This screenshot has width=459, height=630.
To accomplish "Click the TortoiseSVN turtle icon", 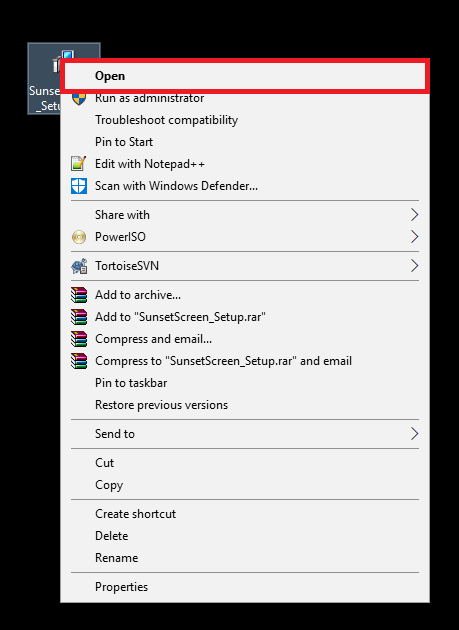I will coord(79,266).
